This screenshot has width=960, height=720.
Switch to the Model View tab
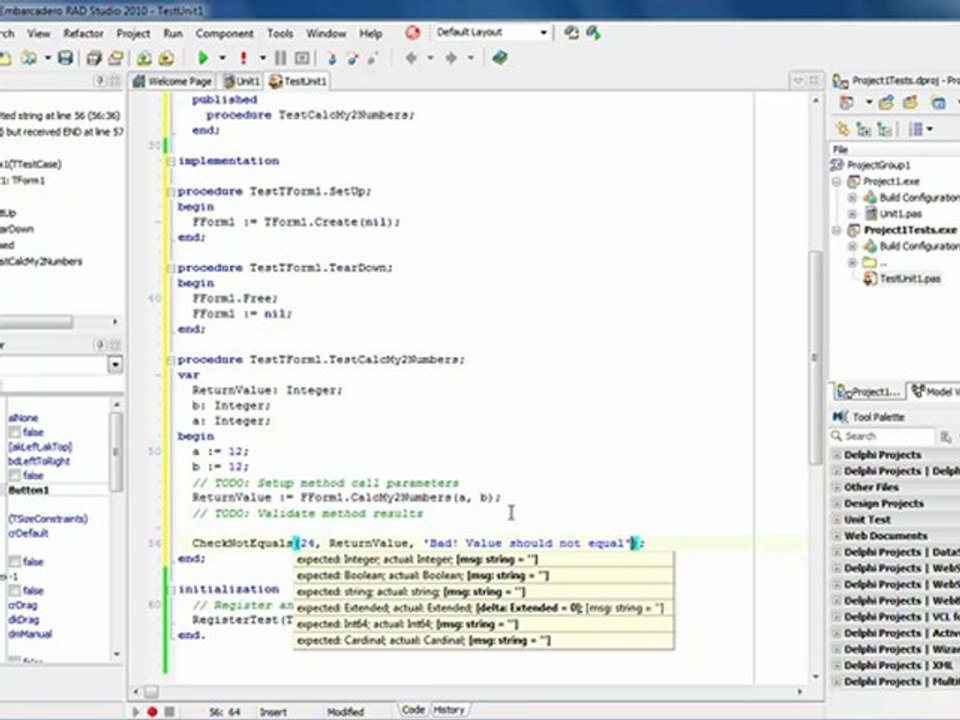click(x=934, y=392)
